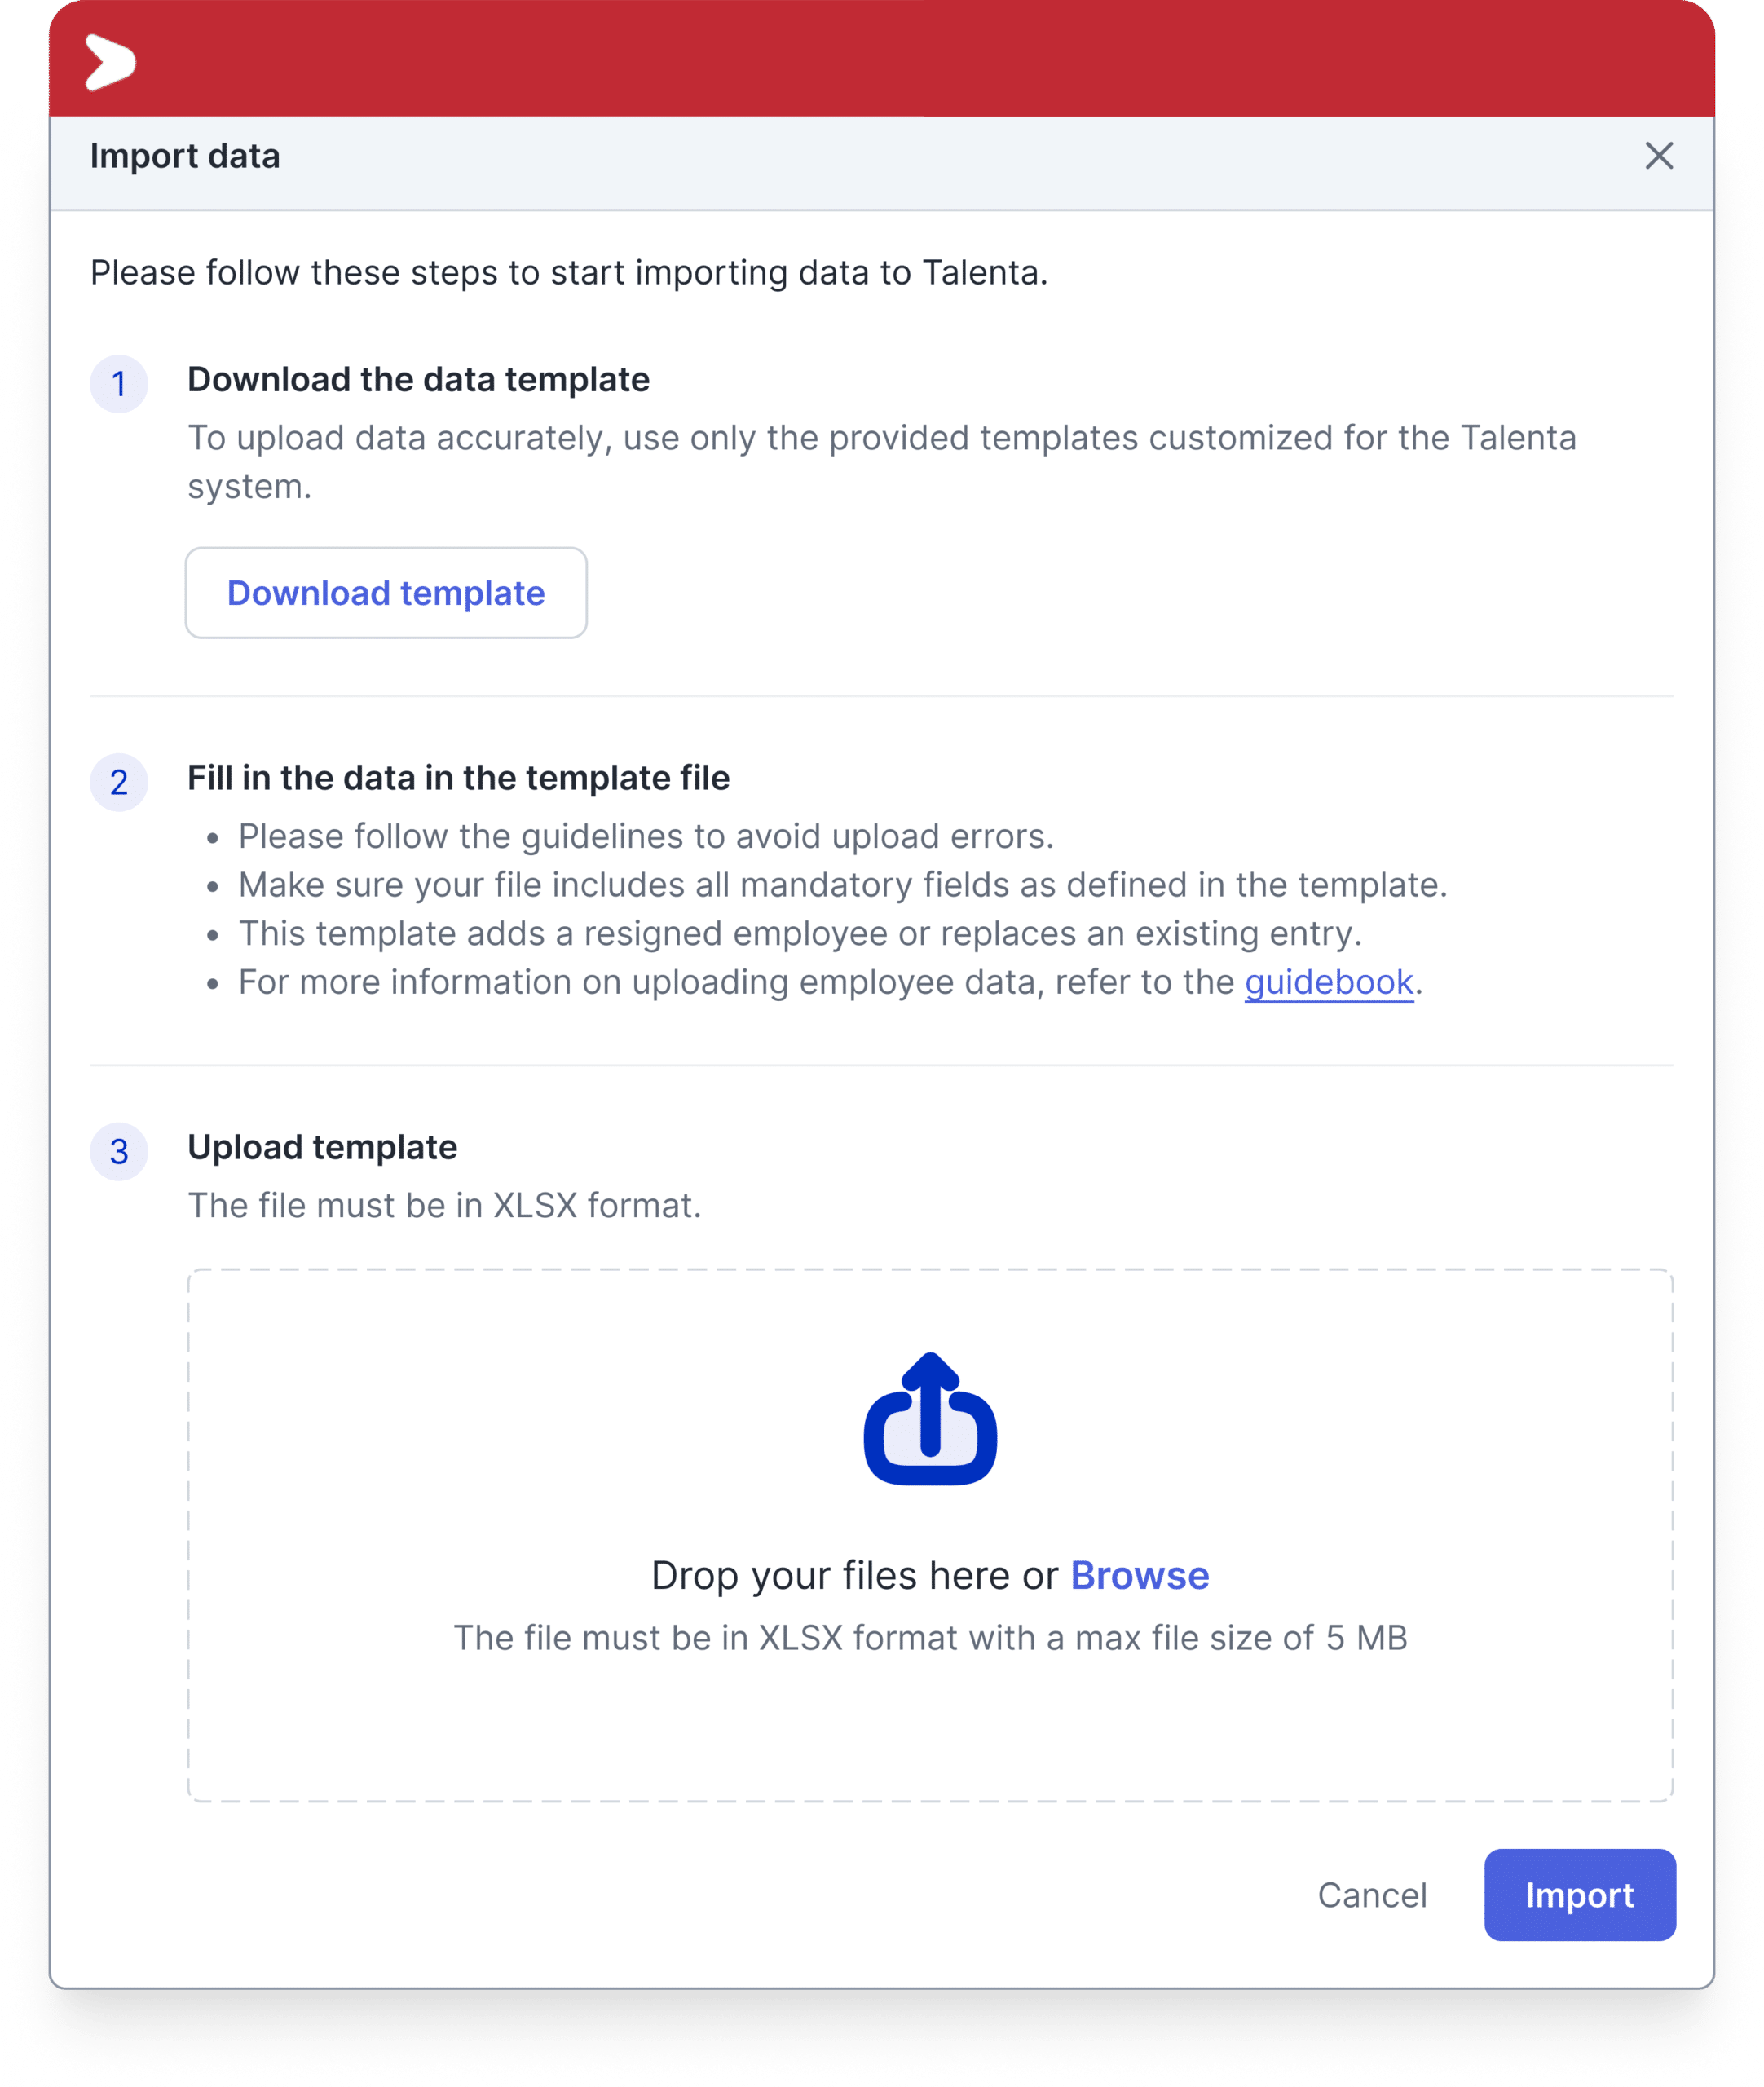Click the "Download the data template" heading
This screenshot has width=1764, height=2087.
419,380
